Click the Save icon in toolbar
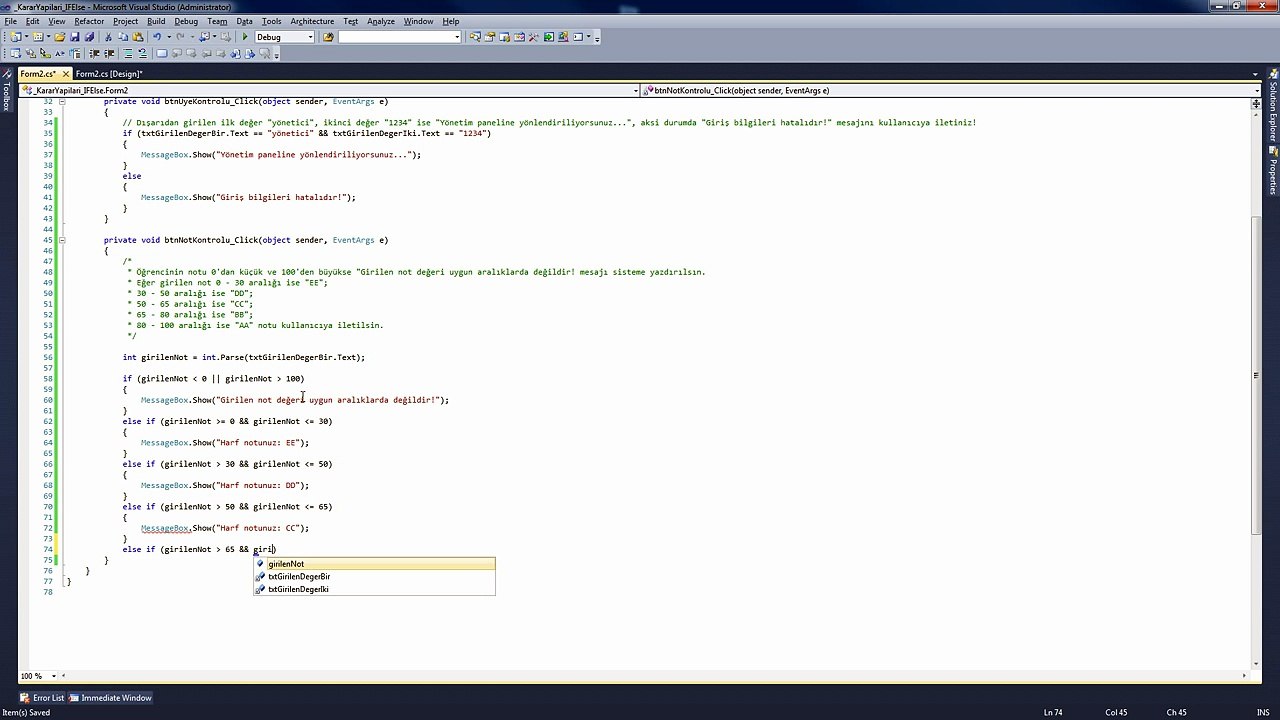The width and height of the screenshot is (1280, 720). [75, 37]
